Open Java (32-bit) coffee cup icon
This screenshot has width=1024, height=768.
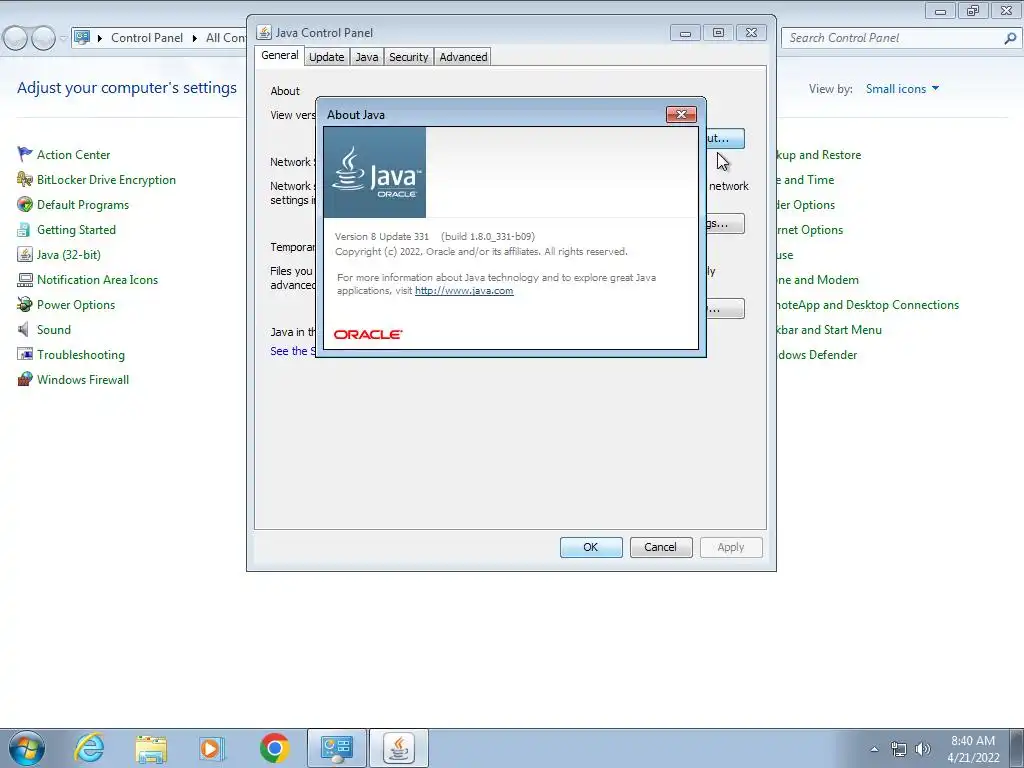click(x=25, y=254)
